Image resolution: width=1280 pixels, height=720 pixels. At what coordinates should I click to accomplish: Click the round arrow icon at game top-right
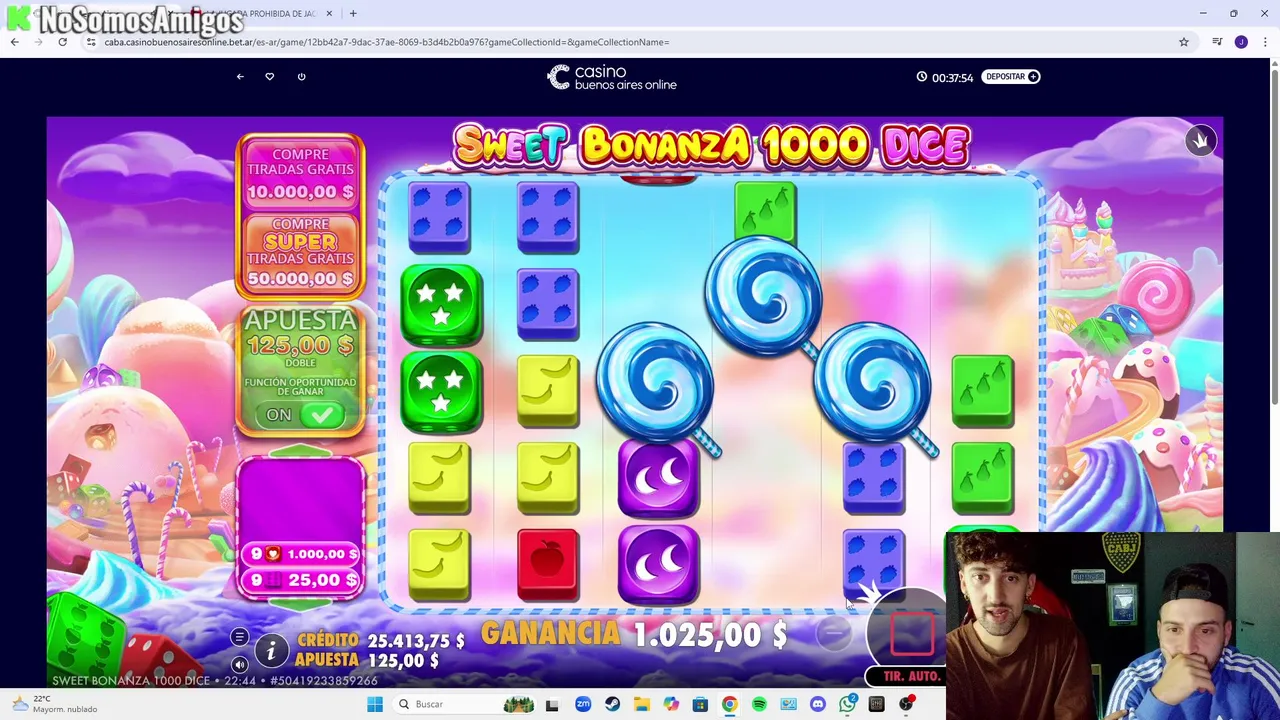1201,141
